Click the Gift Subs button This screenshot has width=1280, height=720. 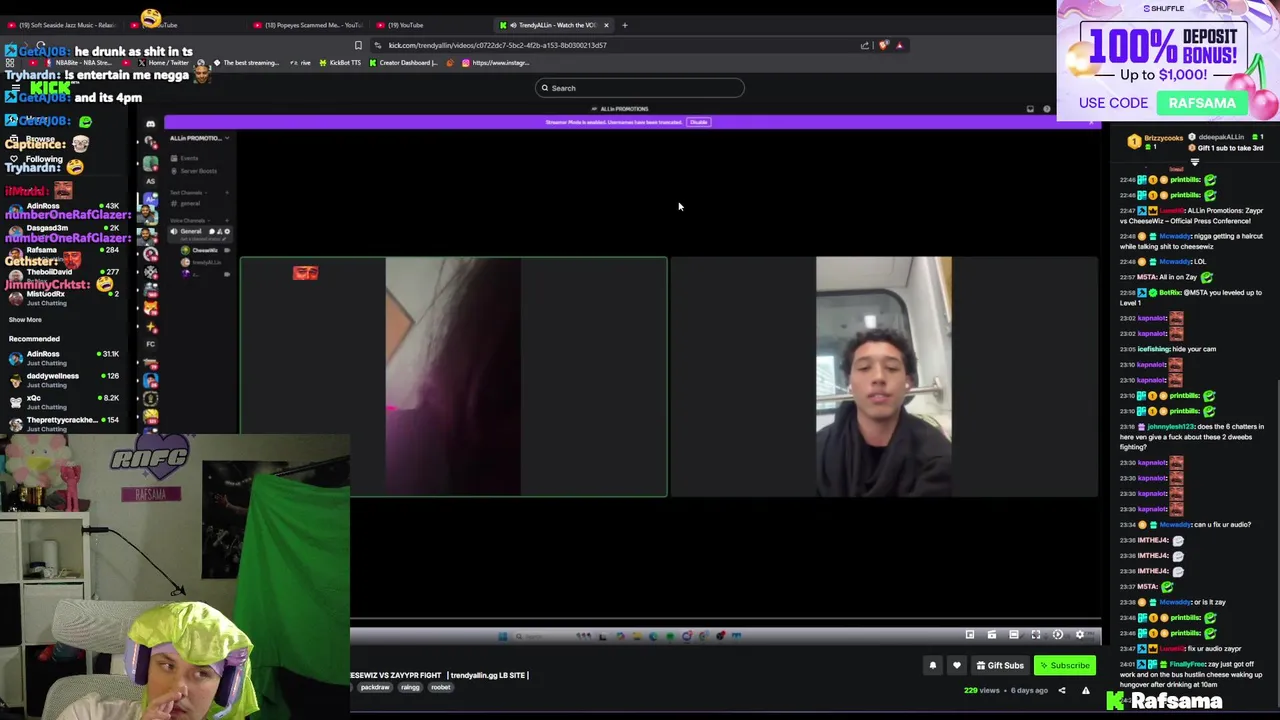(1000, 665)
